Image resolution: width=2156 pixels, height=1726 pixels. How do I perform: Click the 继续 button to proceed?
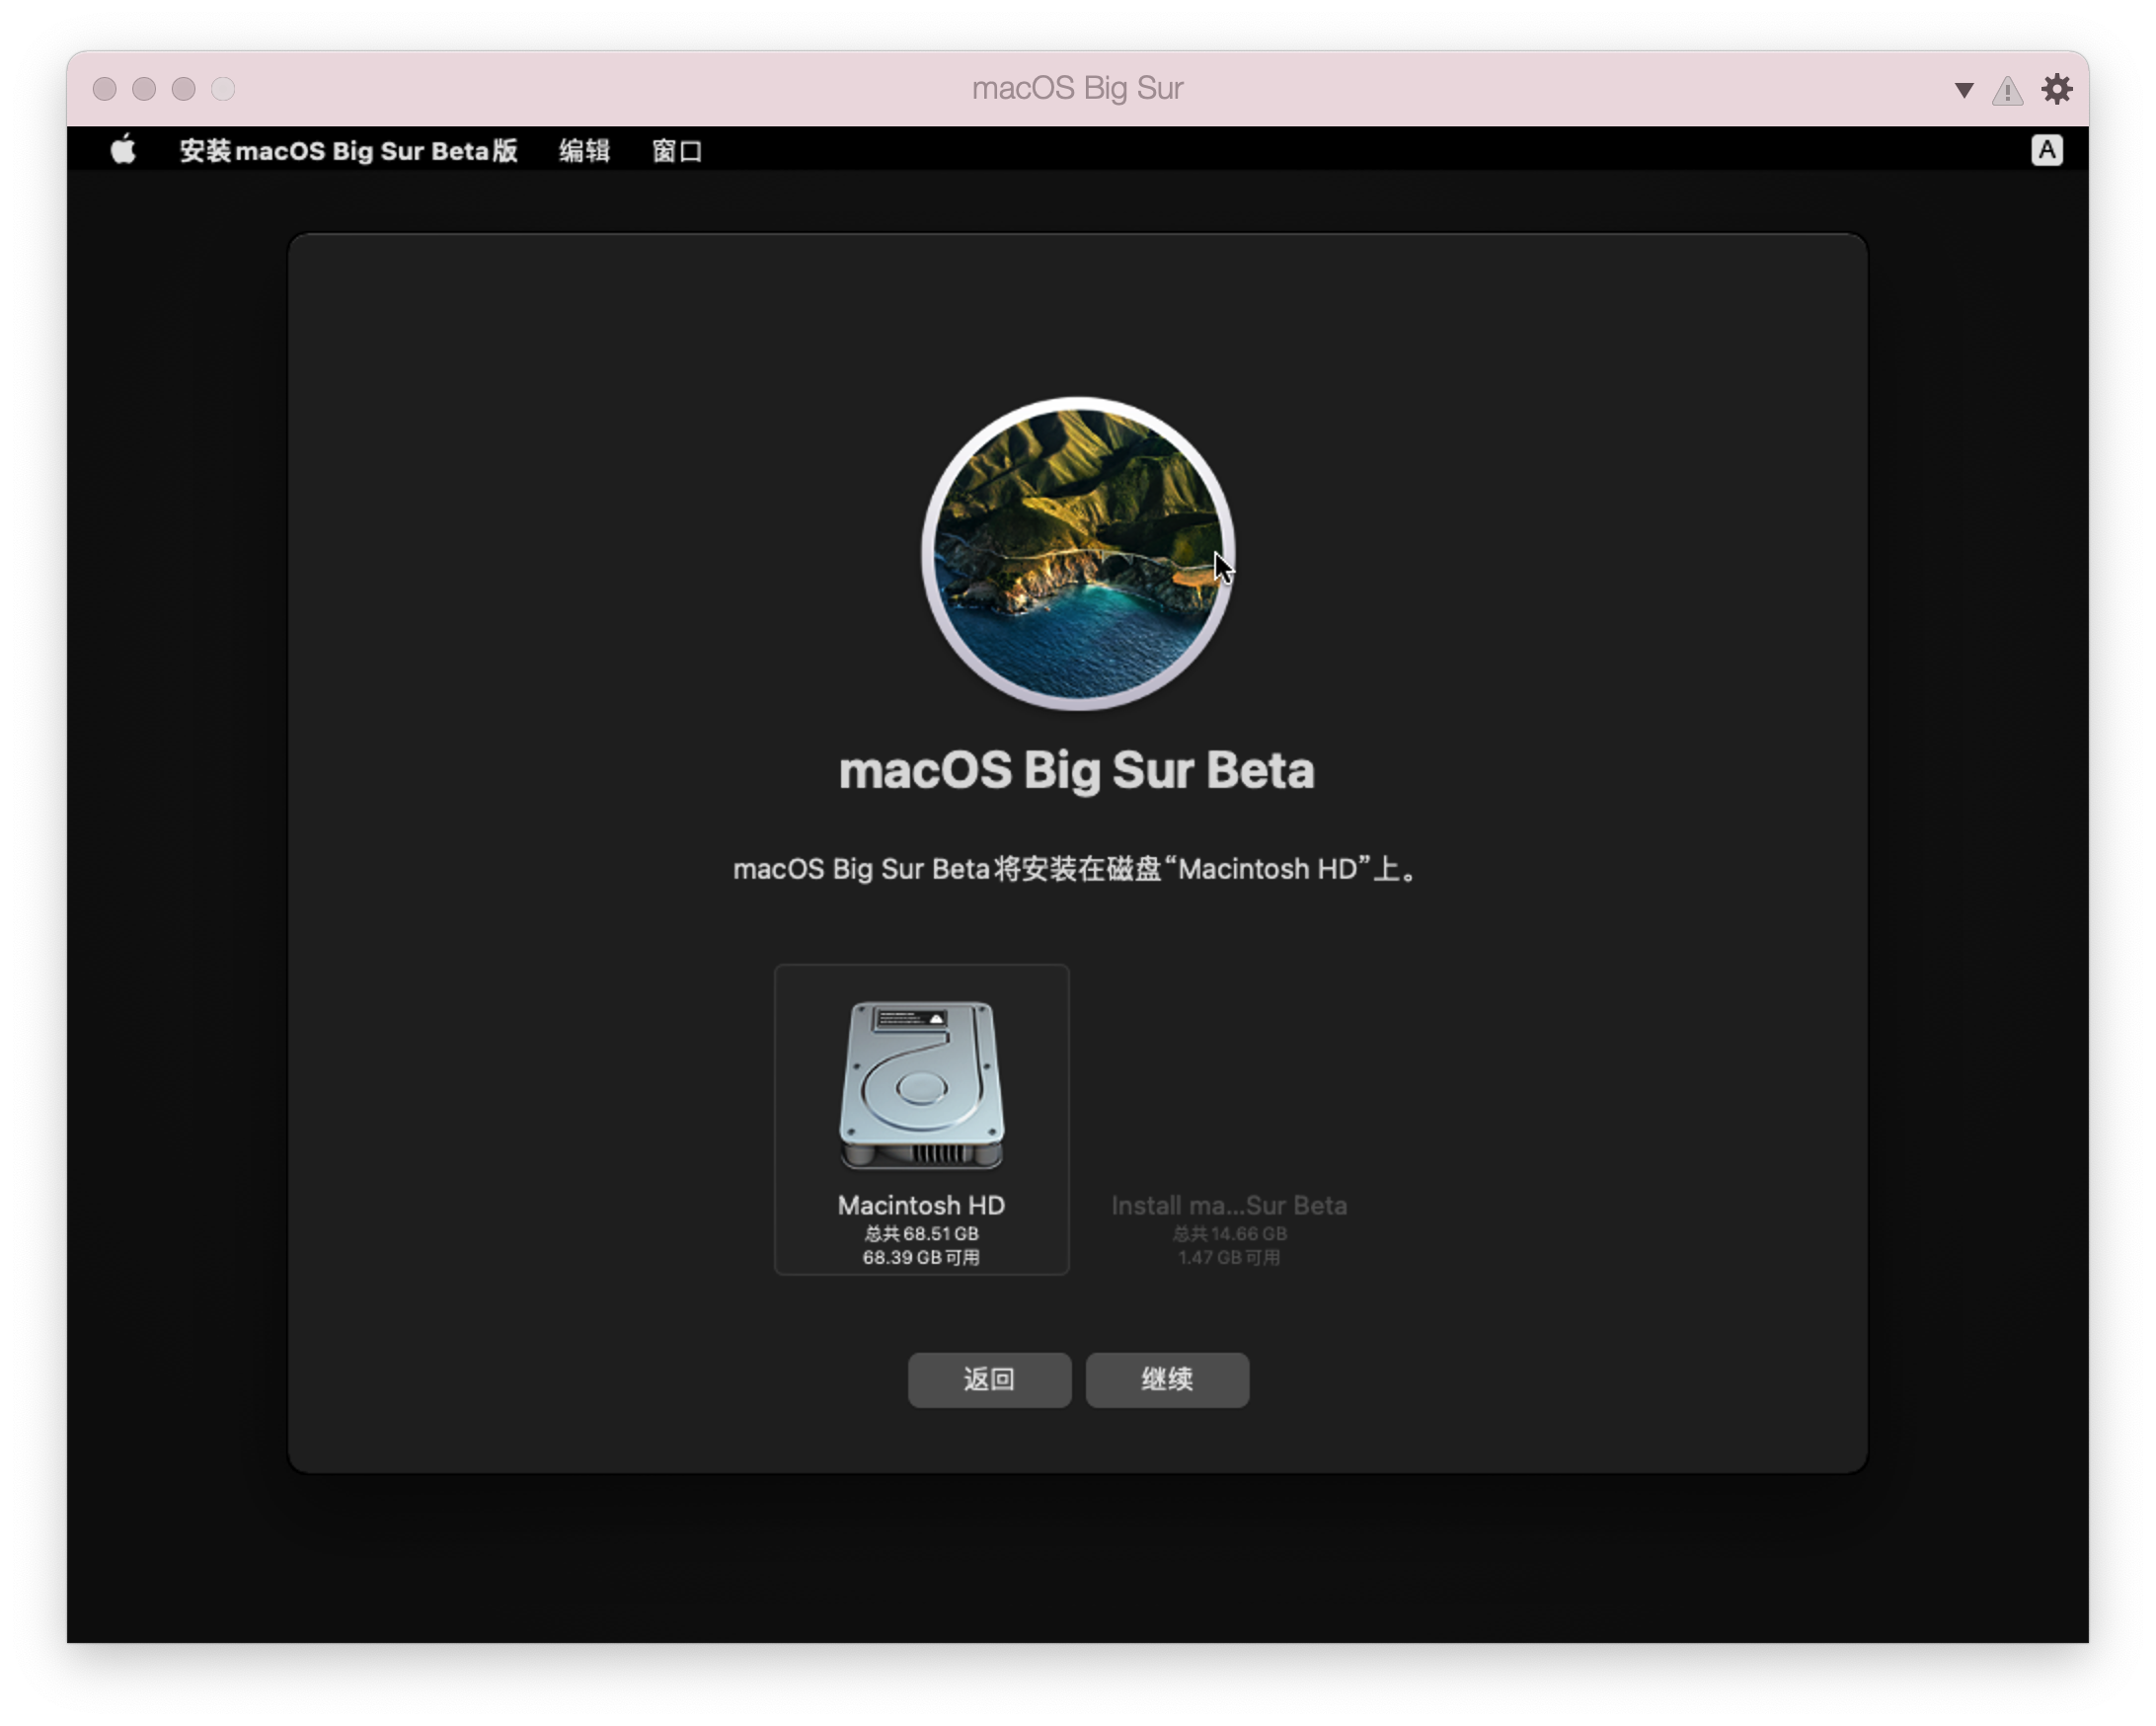point(1166,1380)
